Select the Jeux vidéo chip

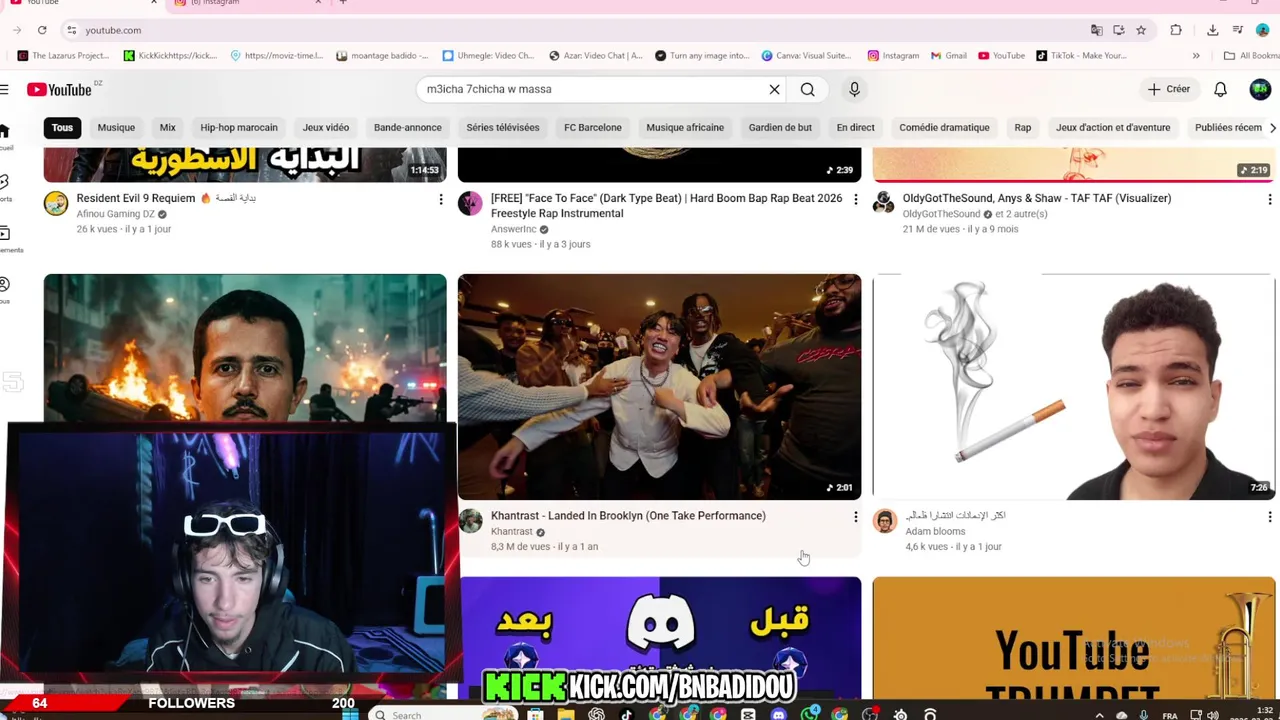coord(326,128)
